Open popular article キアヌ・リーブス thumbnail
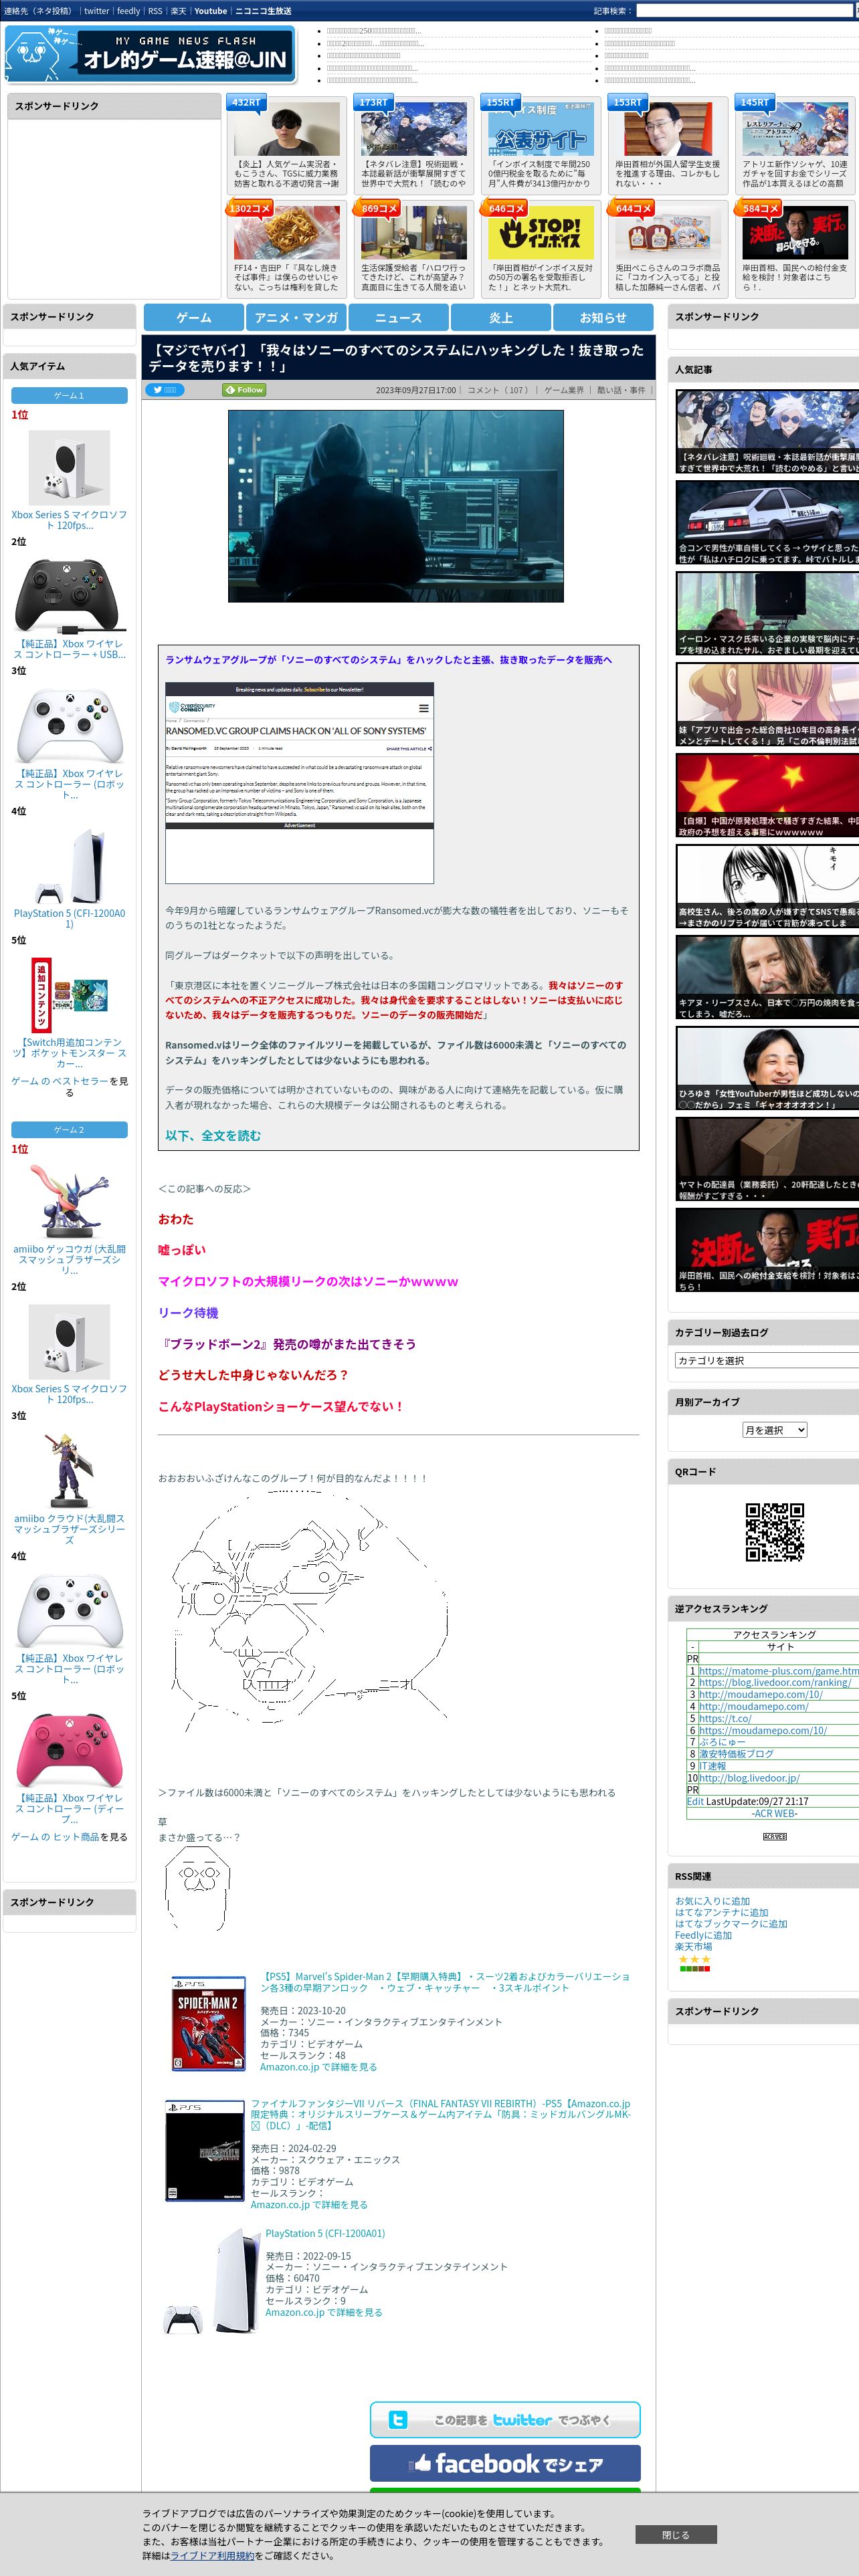Viewport: 859px width, 2576px height. coord(767,978)
